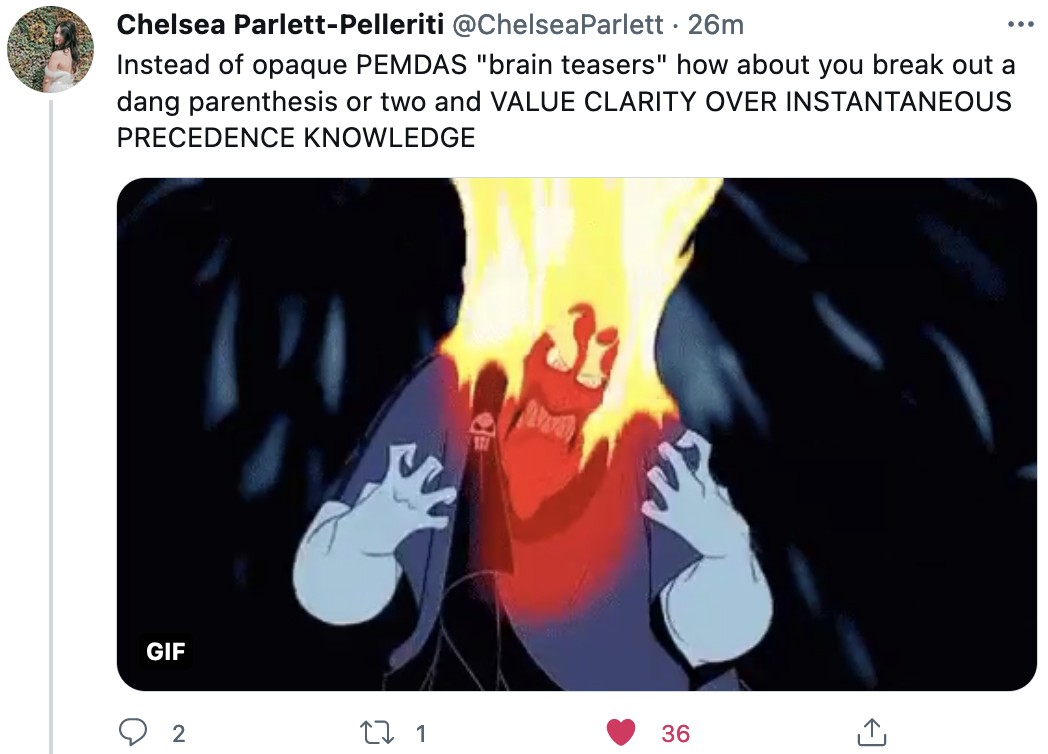This screenshot has width=1048, height=754.
Task: Open the tweet via the 26m timestamp
Action: click(x=716, y=25)
